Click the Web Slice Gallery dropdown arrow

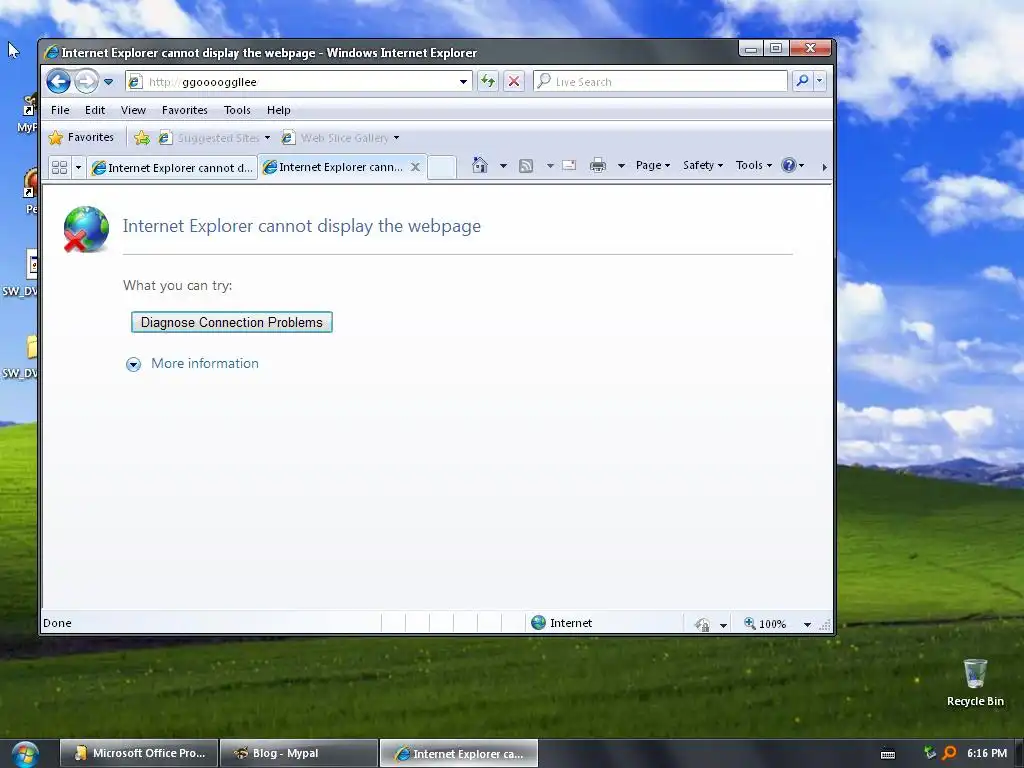[396, 138]
